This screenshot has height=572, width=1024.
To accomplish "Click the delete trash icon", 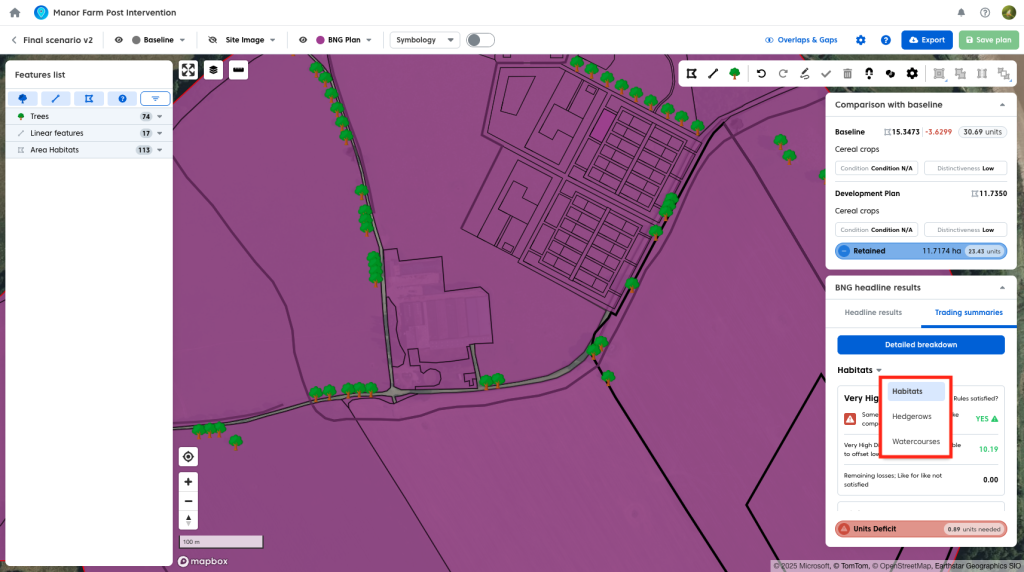I will pyautogui.click(x=848, y=73).
